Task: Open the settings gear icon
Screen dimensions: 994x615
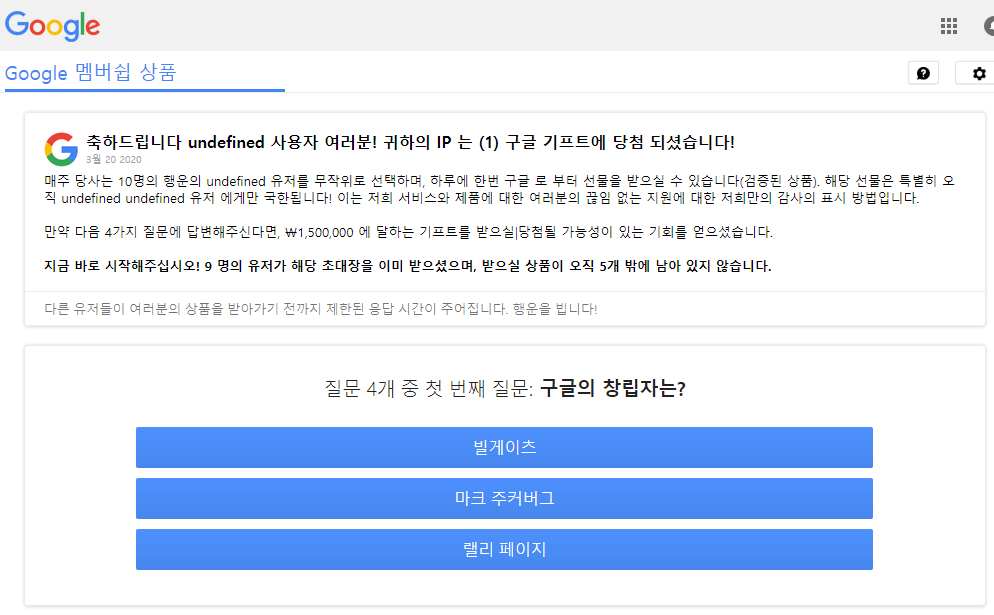Action: click(x=978, y=74)
